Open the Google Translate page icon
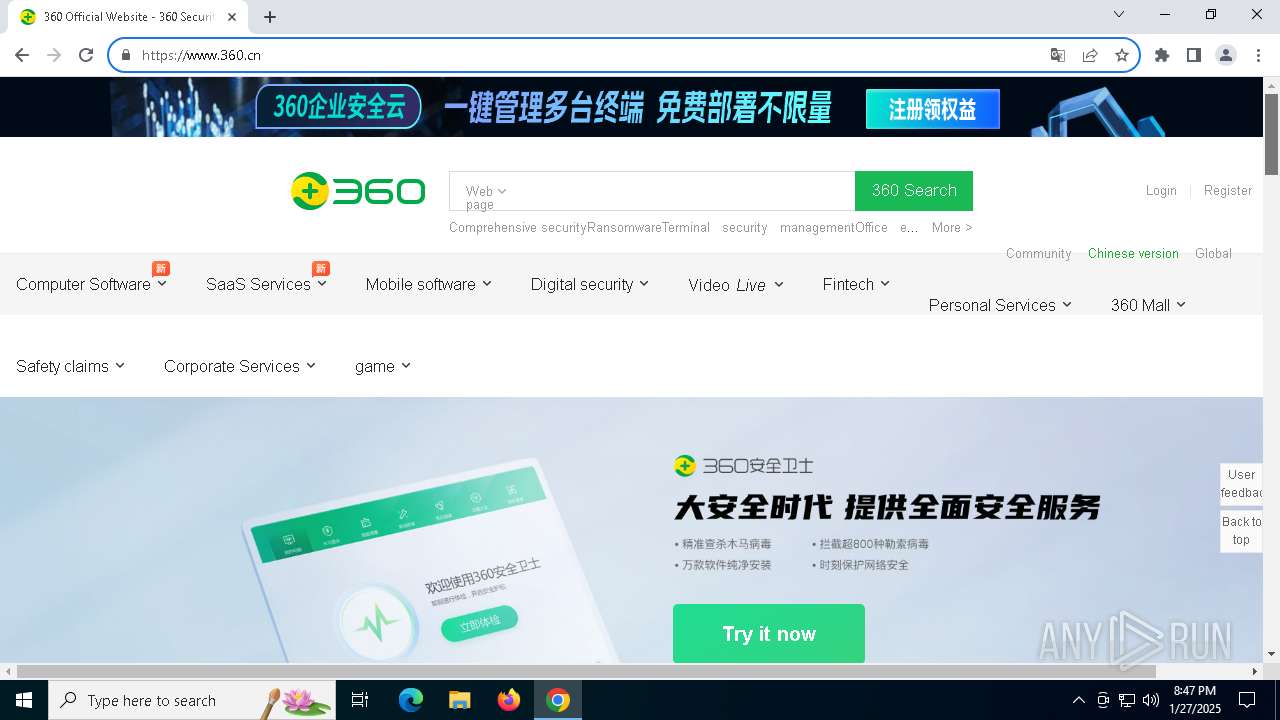The height and width of the screenshot is (720, 1280). pos(1058,55)
